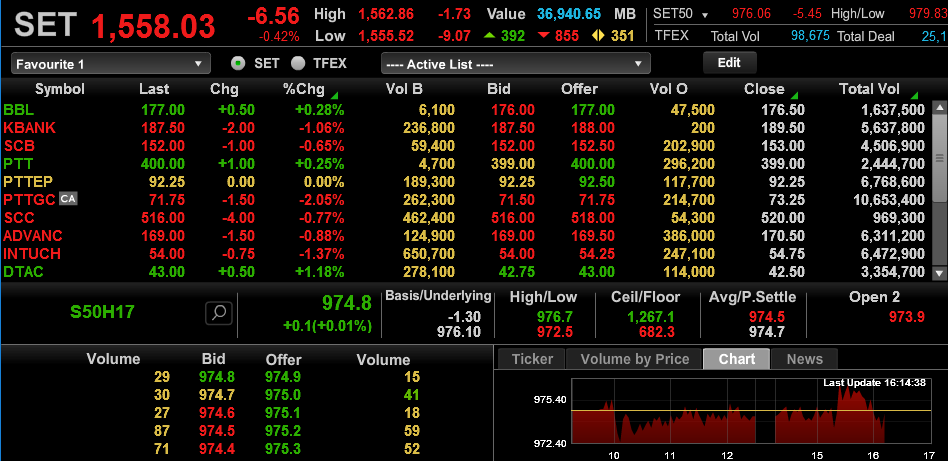948x461 pixels.
Task: Switch to the Ticker tab
Action: pos(532,359)
